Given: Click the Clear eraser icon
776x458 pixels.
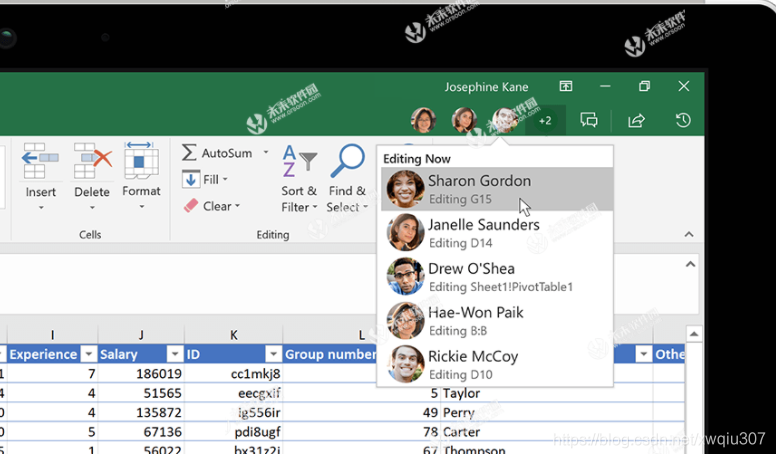Looking at the screenshot, I should tap(191, 206).
